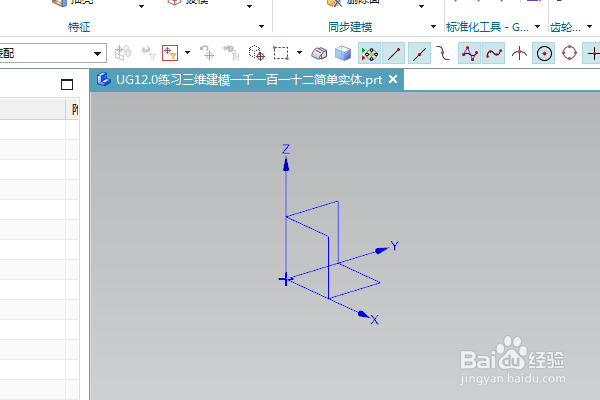Click the highlight hidden edges icon
600x400 pixels.
tap(319, 53)
